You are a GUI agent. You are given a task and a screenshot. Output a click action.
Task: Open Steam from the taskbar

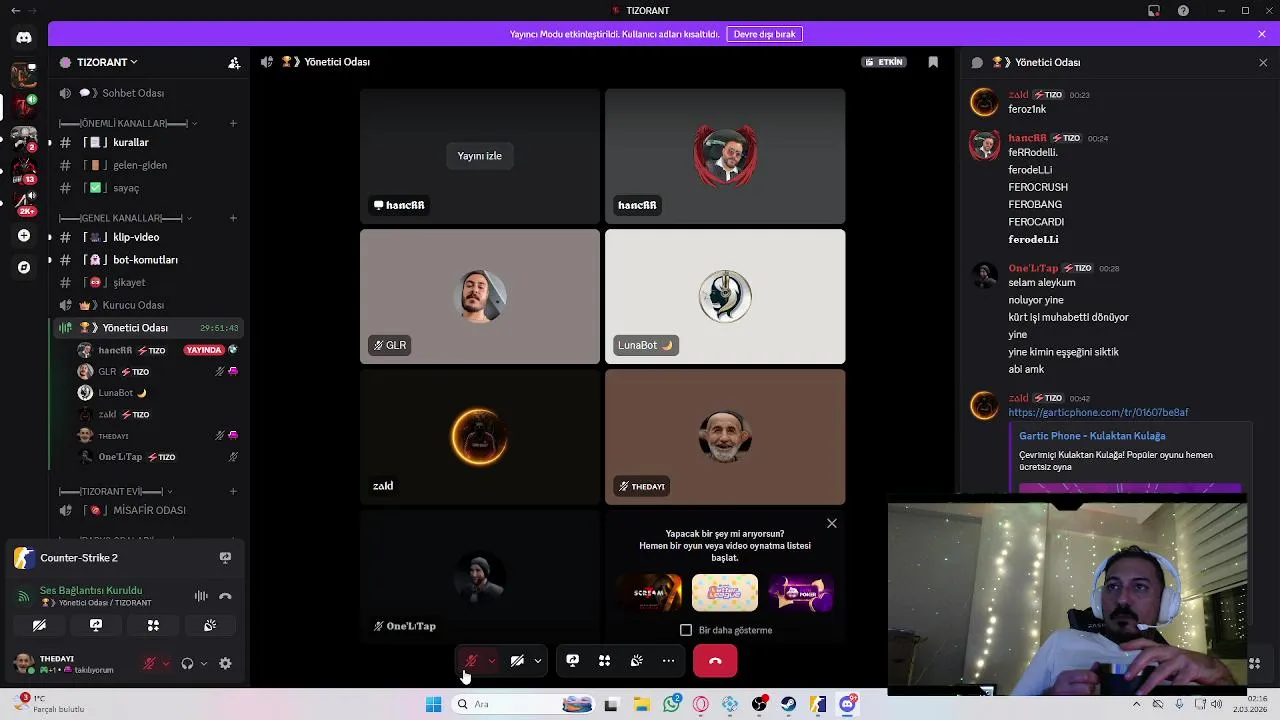(789, 704)
